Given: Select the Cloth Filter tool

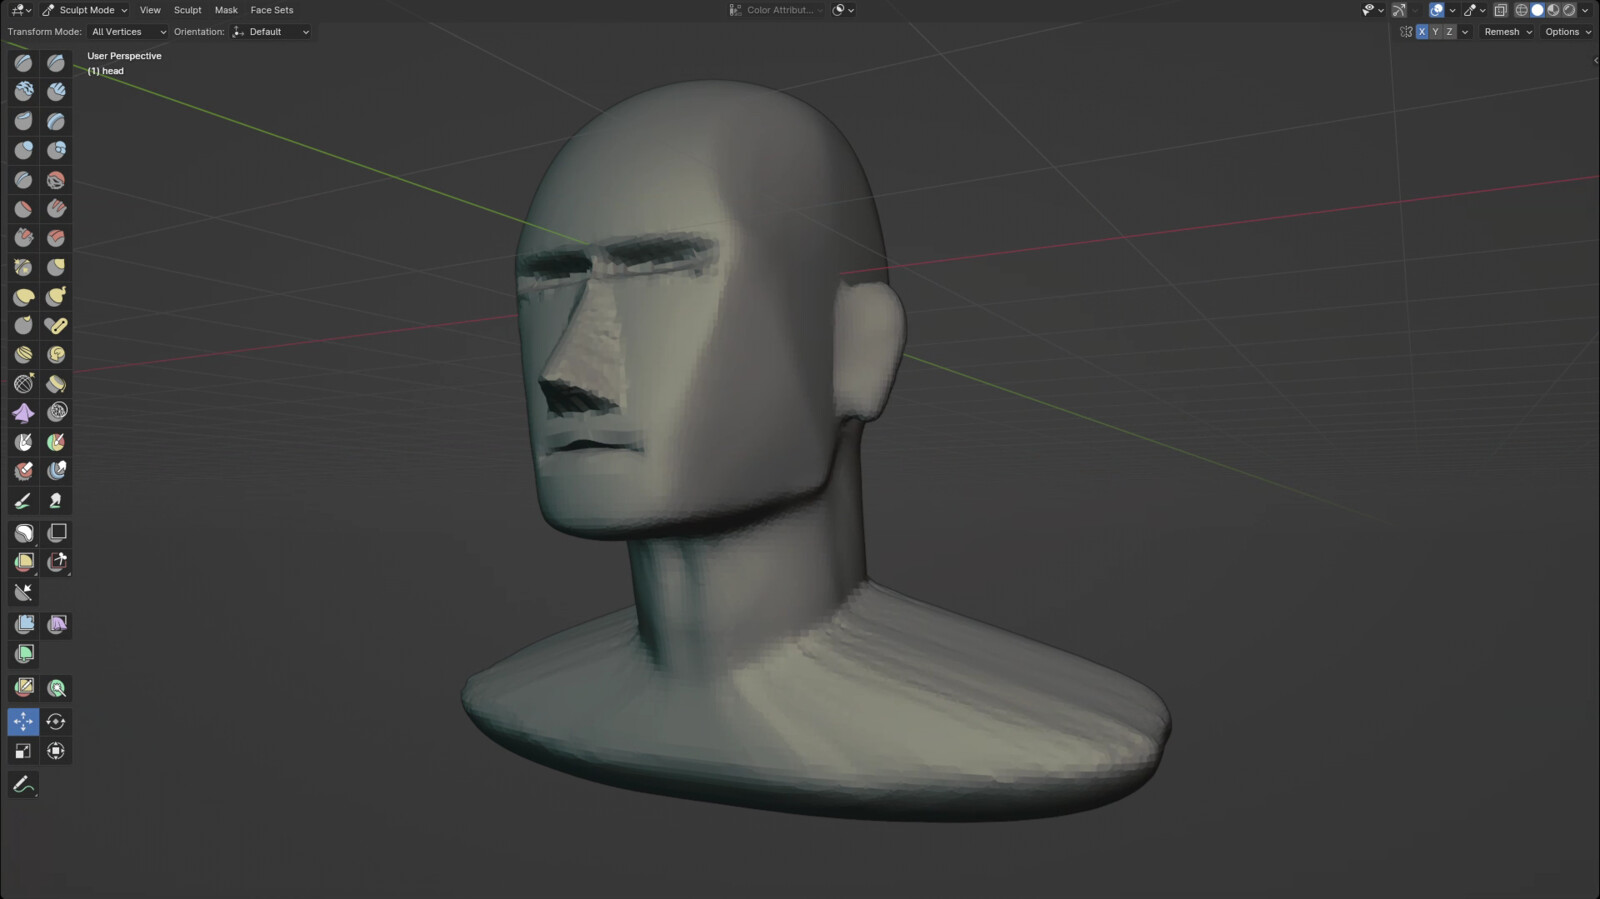Looking at the screenshot, I should 56,625.
